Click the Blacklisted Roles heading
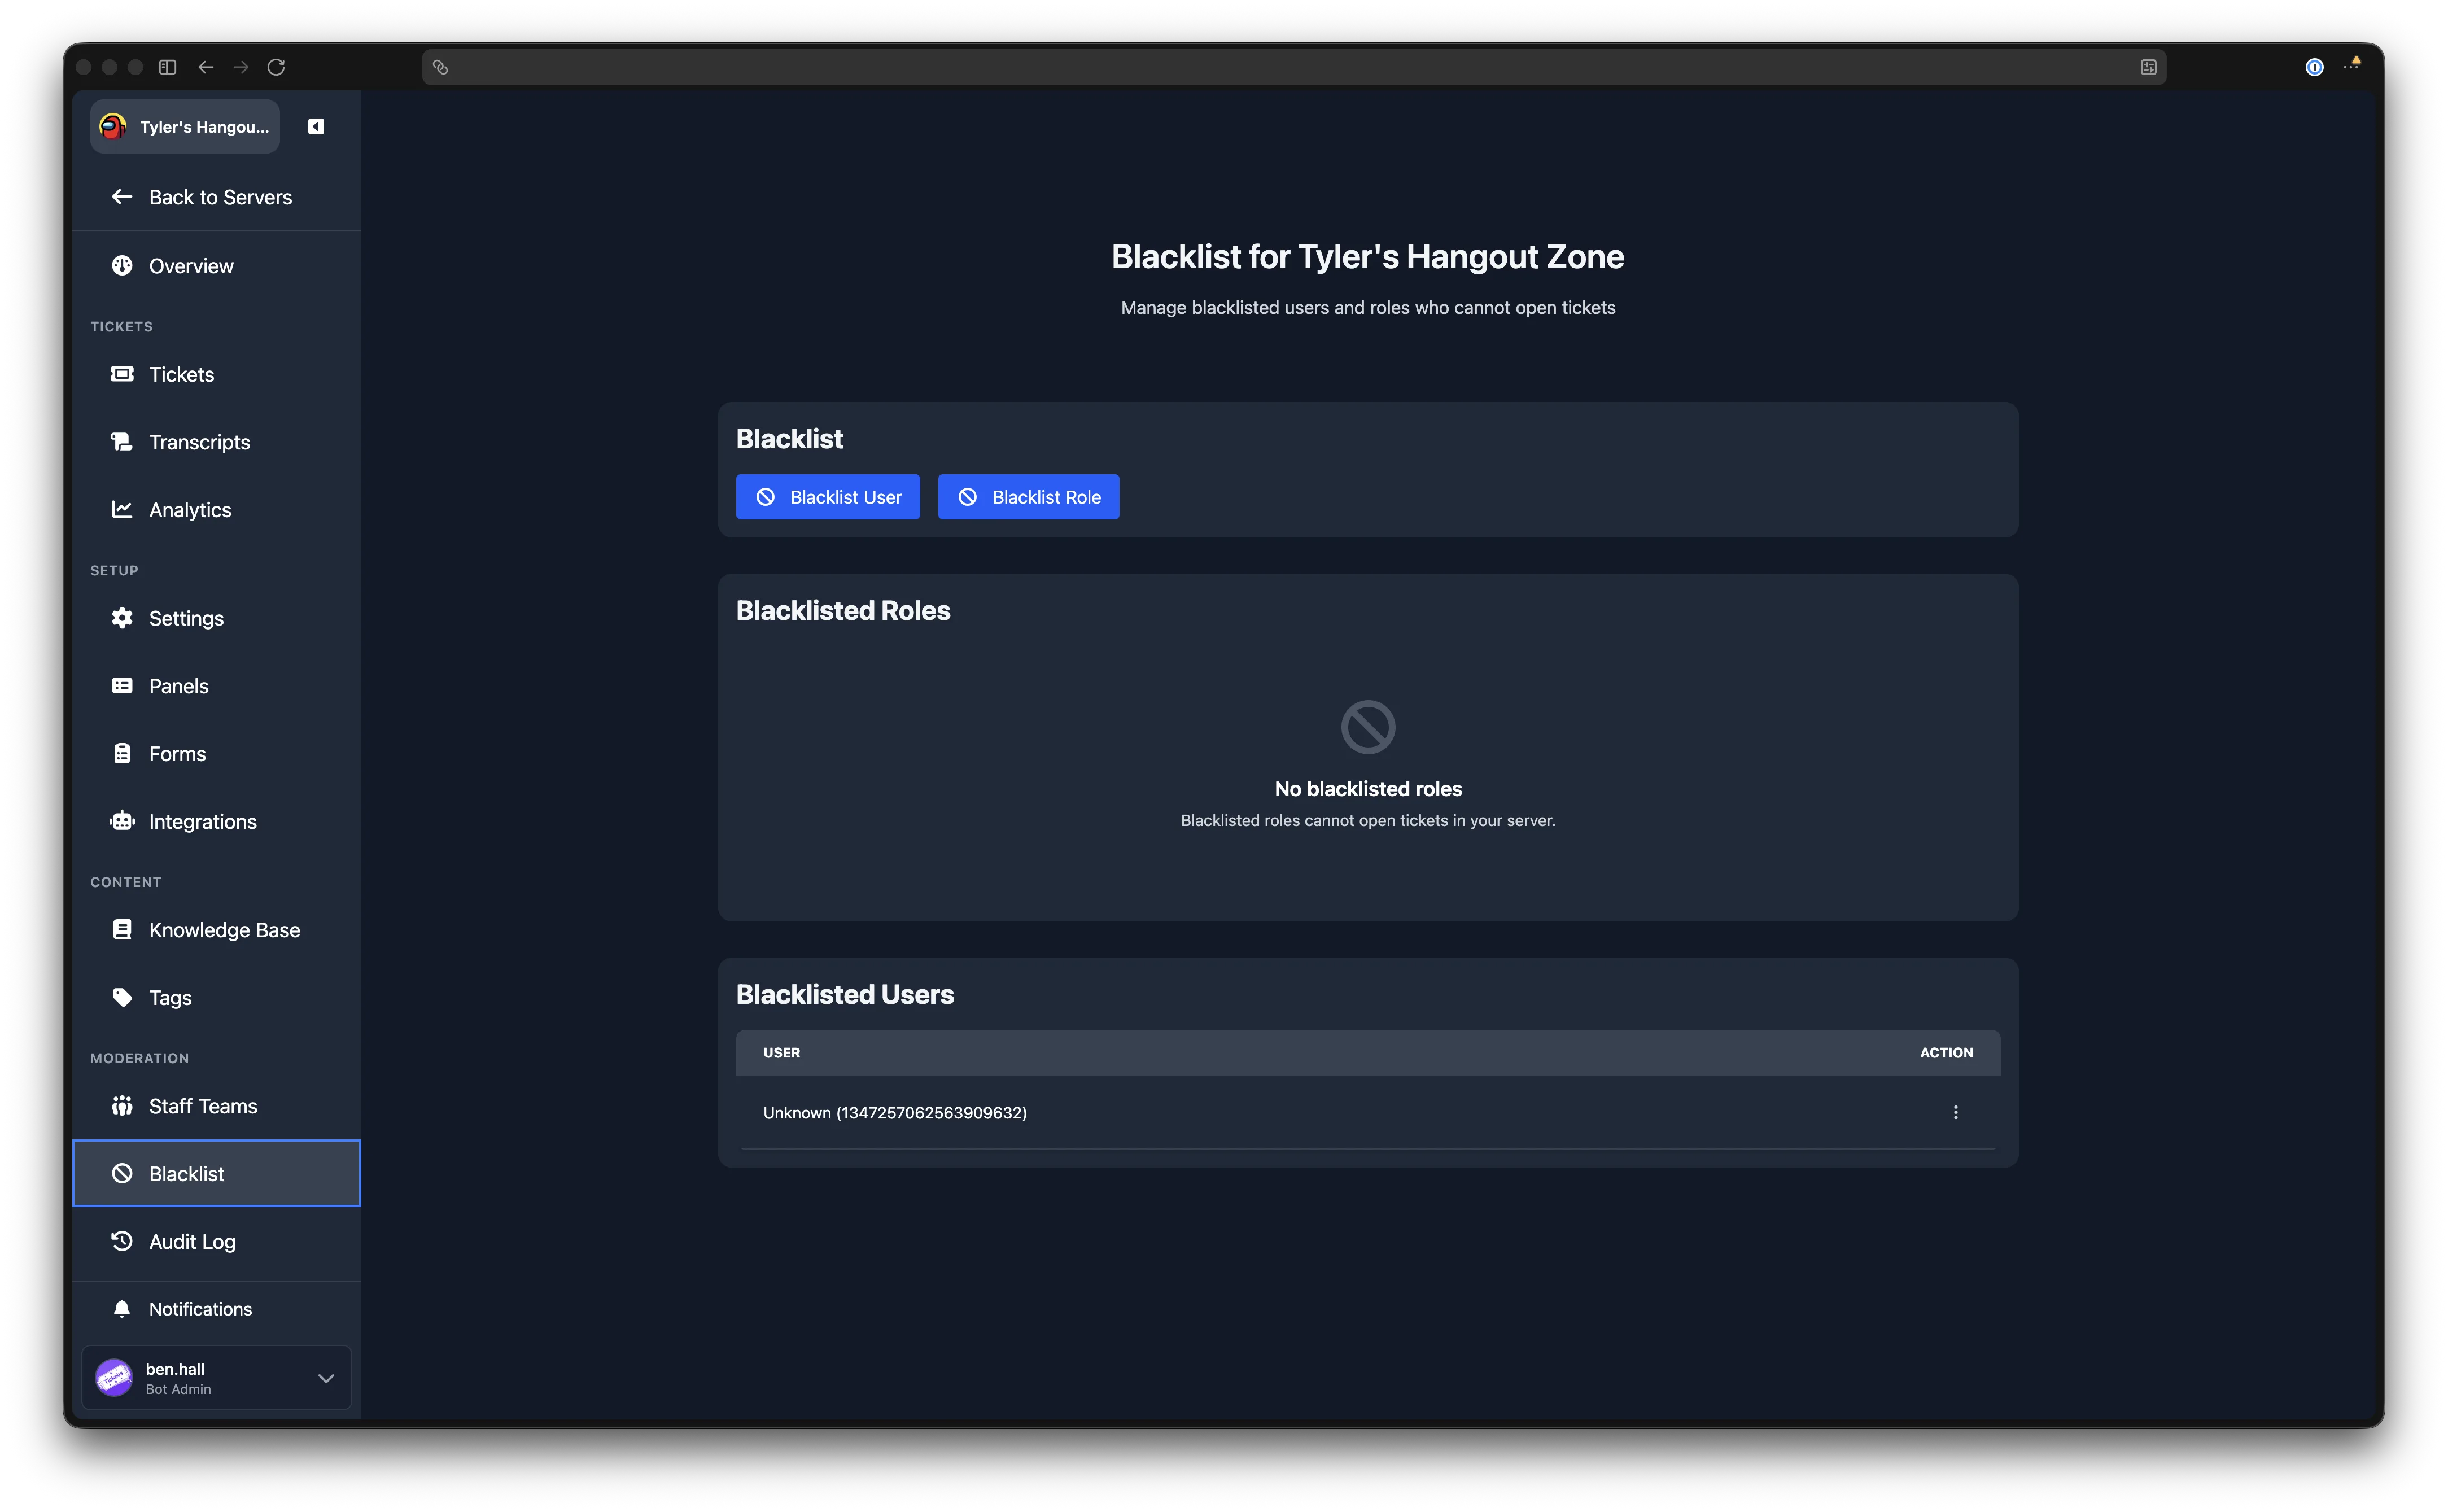The width and height of the screenshot is (2448, 1512). click(x=843, y=610)
